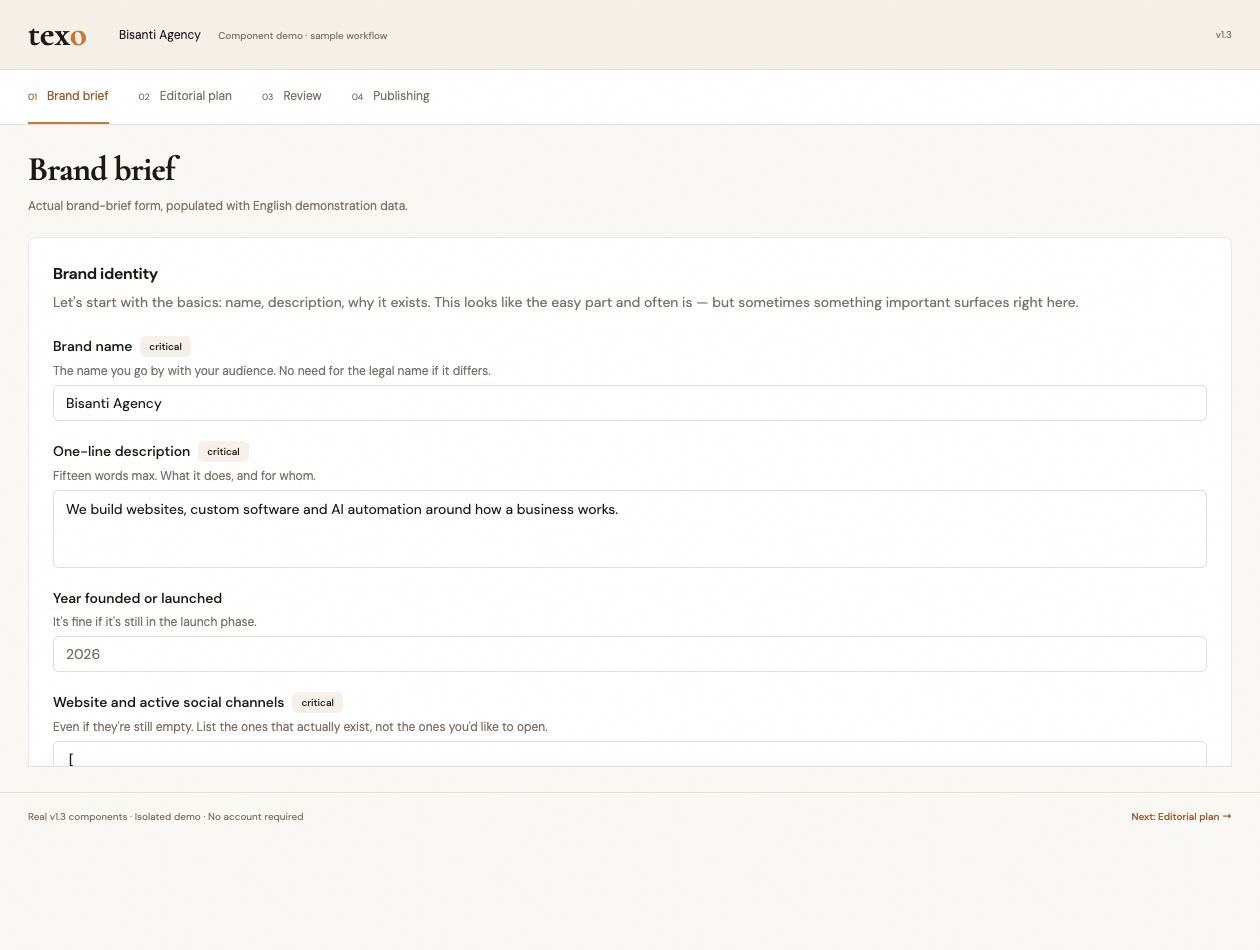
Task: Click the texo logo
Action: [x=57, y=36]
